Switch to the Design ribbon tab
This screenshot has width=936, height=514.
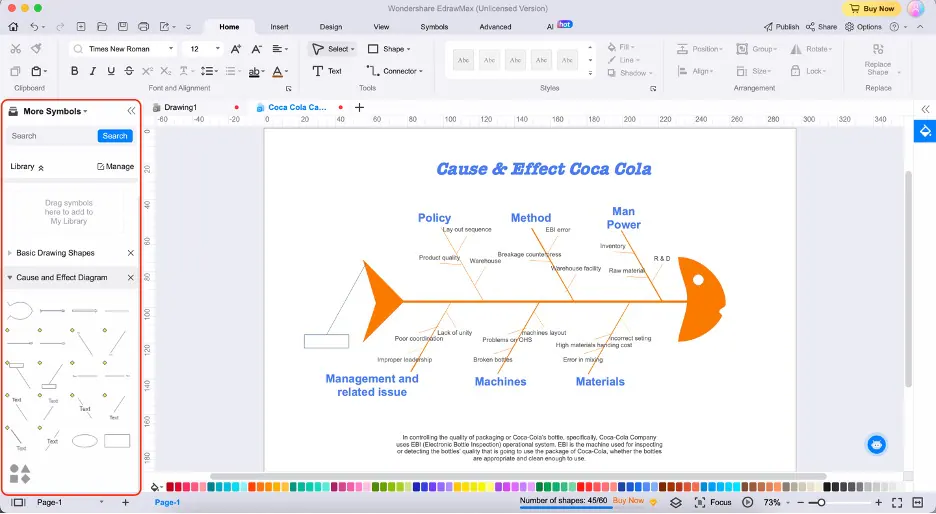click(x=331, y=27)
